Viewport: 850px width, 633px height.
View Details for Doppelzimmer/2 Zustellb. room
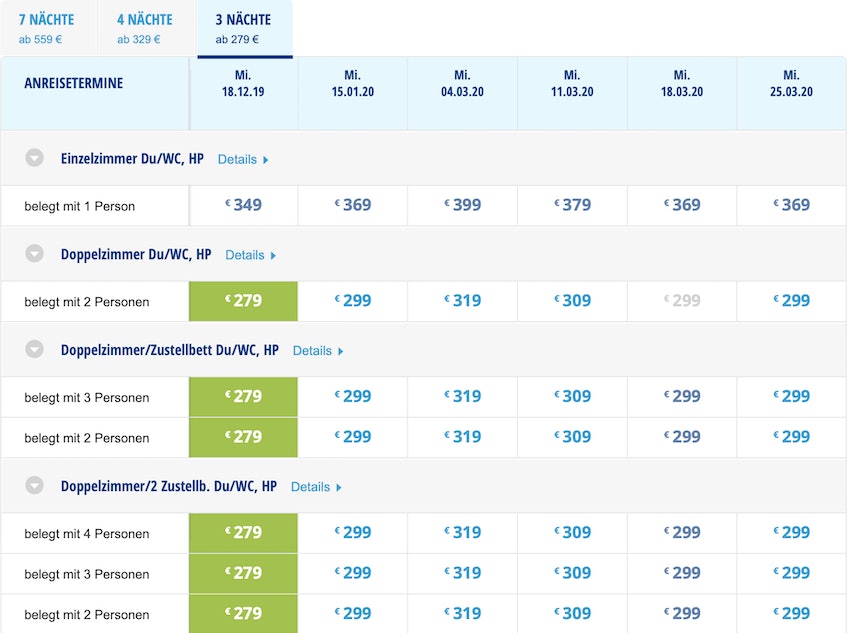pos(316,487)
